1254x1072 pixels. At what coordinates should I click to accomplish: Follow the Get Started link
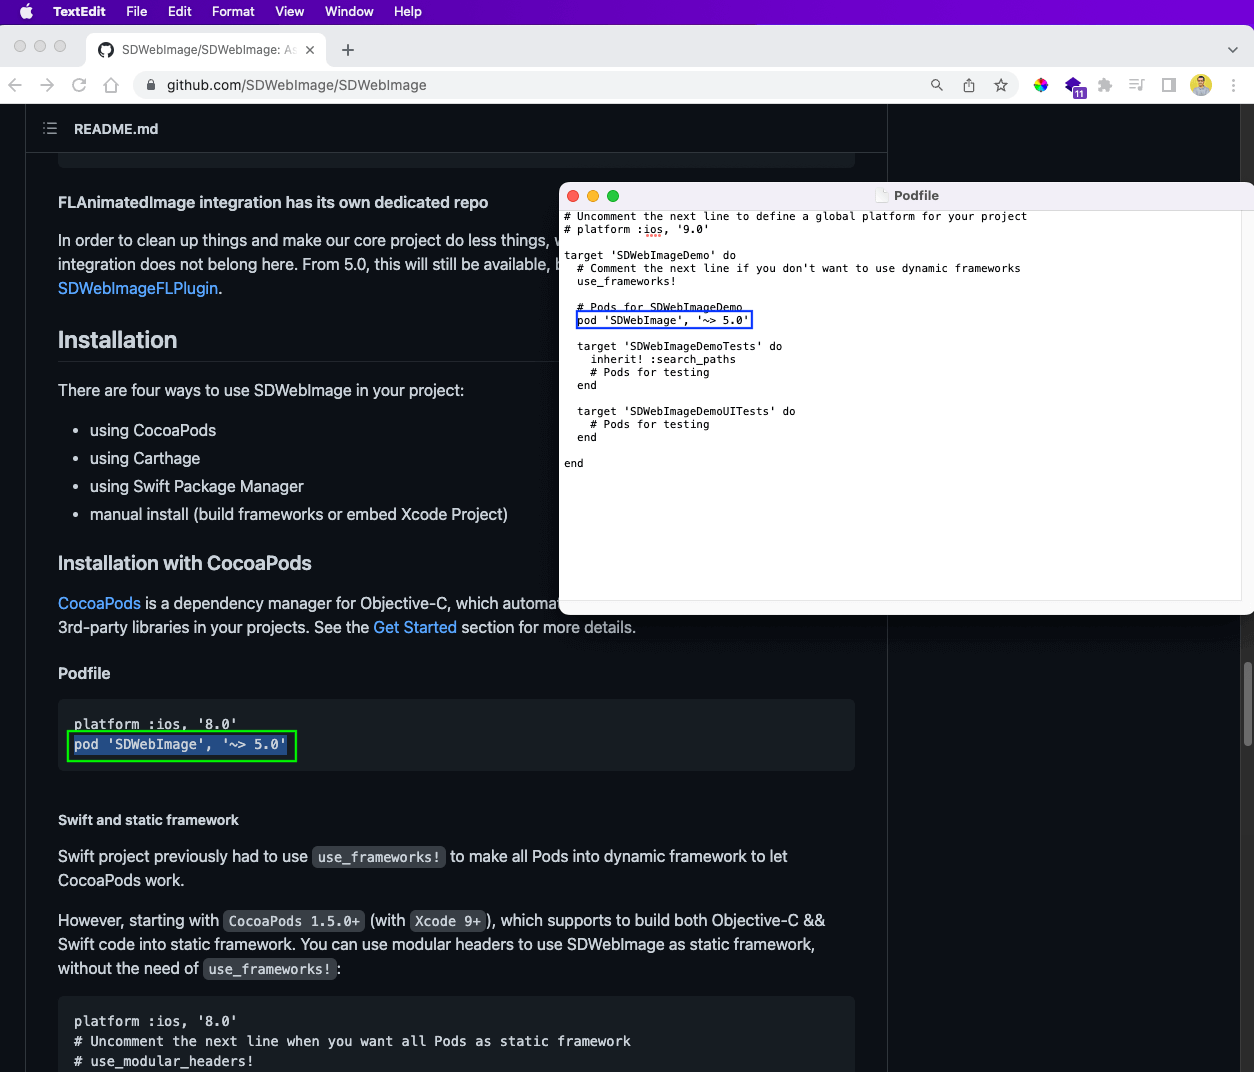pyautogui.click(x=415, y=627)
